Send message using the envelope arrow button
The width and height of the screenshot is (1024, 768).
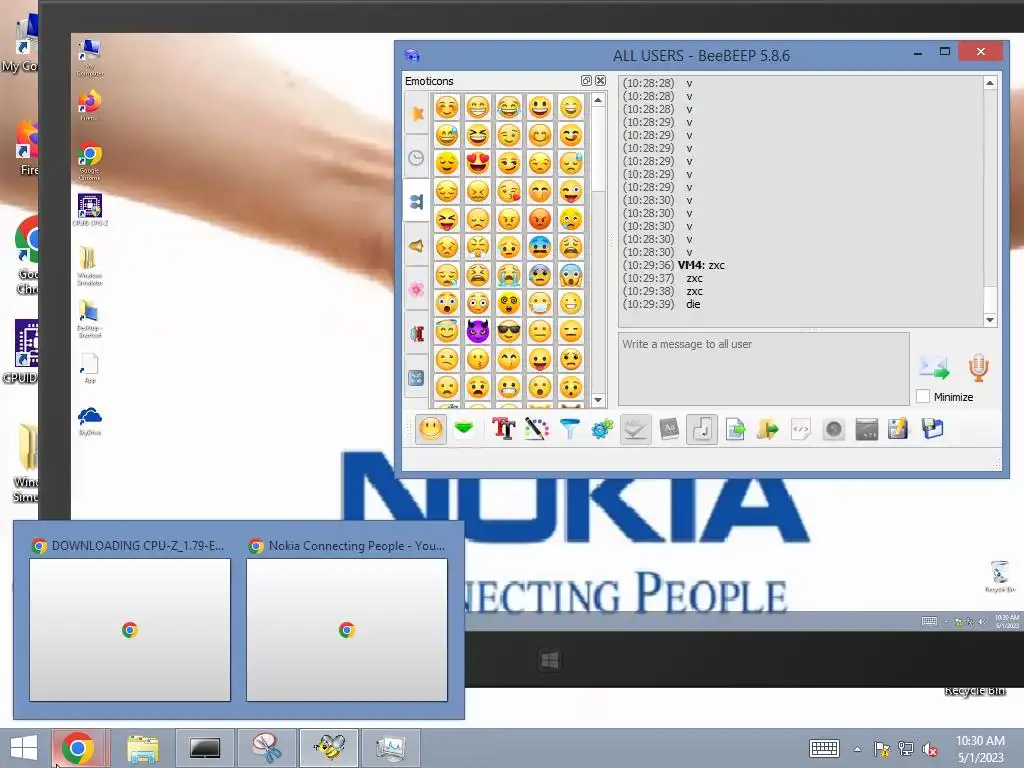pyautogui.click(x=934, y=368)
